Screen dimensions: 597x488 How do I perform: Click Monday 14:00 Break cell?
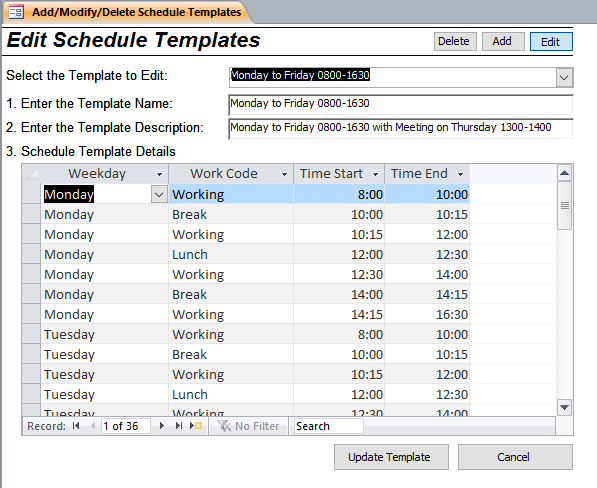click(231, 295)
